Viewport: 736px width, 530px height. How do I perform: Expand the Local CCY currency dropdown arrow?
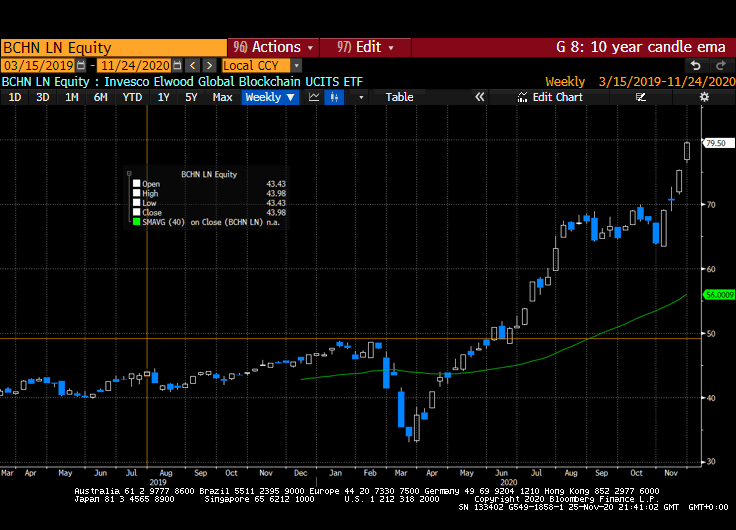click(296, 65)
